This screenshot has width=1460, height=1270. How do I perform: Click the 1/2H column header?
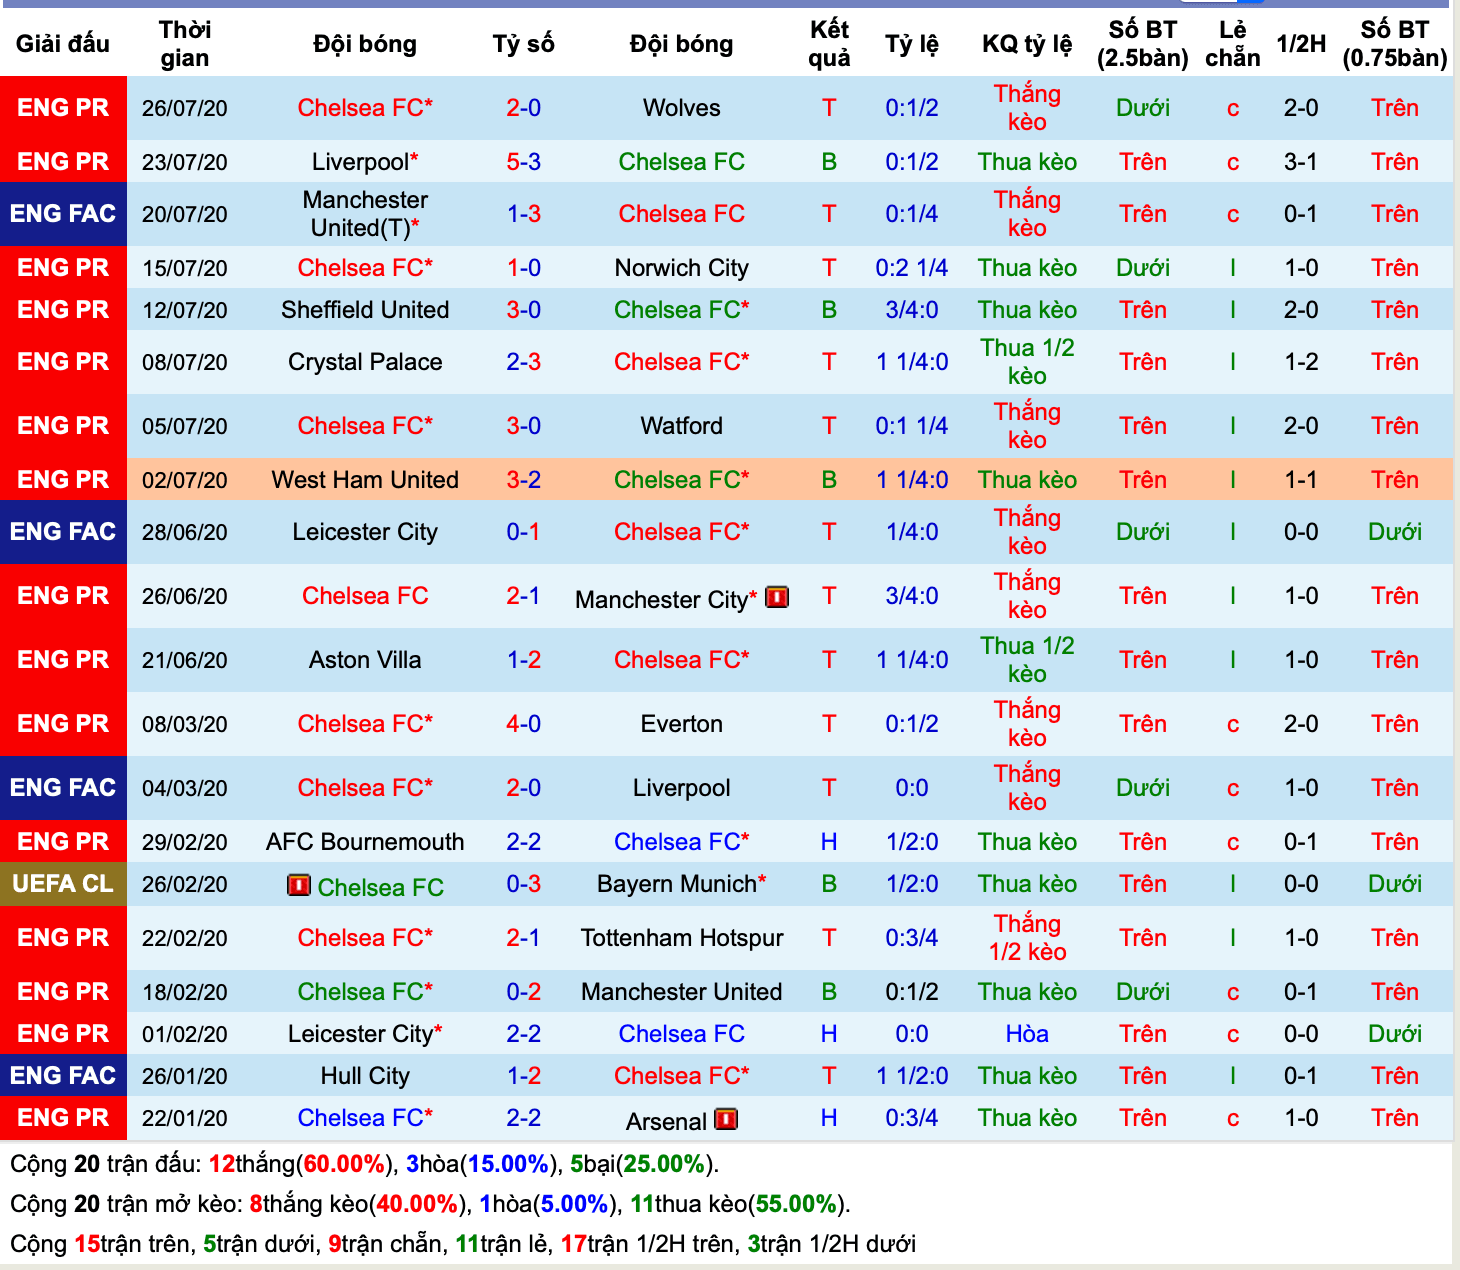pos(1301,43)
